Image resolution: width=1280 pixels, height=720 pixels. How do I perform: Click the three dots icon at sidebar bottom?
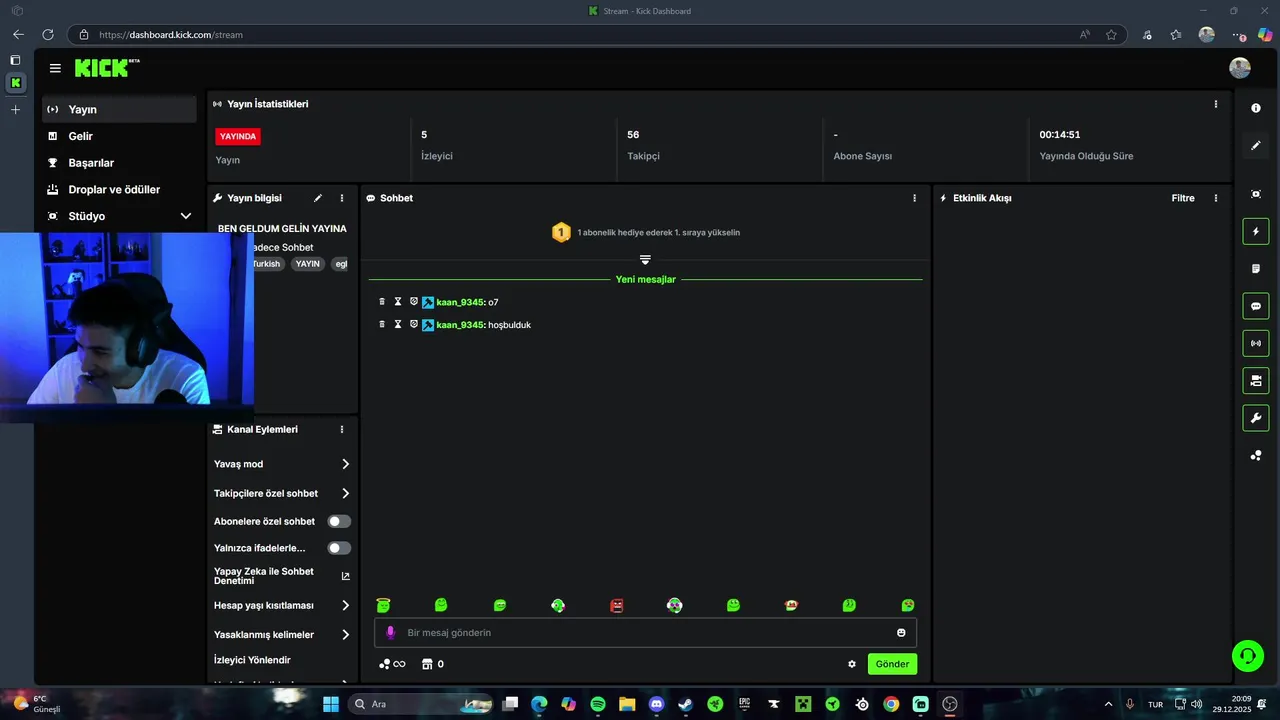[x=1256, y=455]
